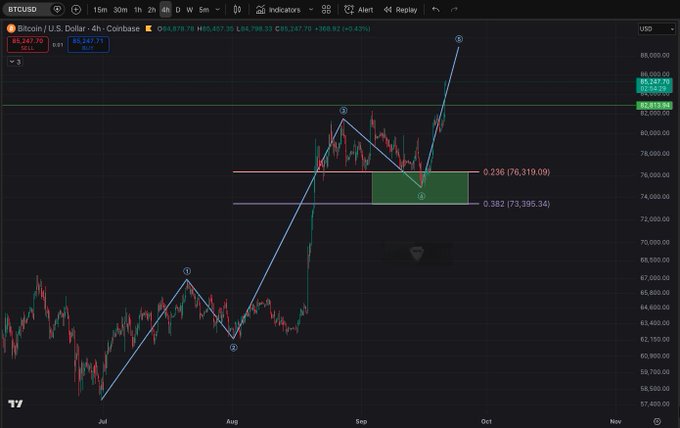Open the indicator templates grid icon
The height and width of the screenshot is (428, 680).
327,10
